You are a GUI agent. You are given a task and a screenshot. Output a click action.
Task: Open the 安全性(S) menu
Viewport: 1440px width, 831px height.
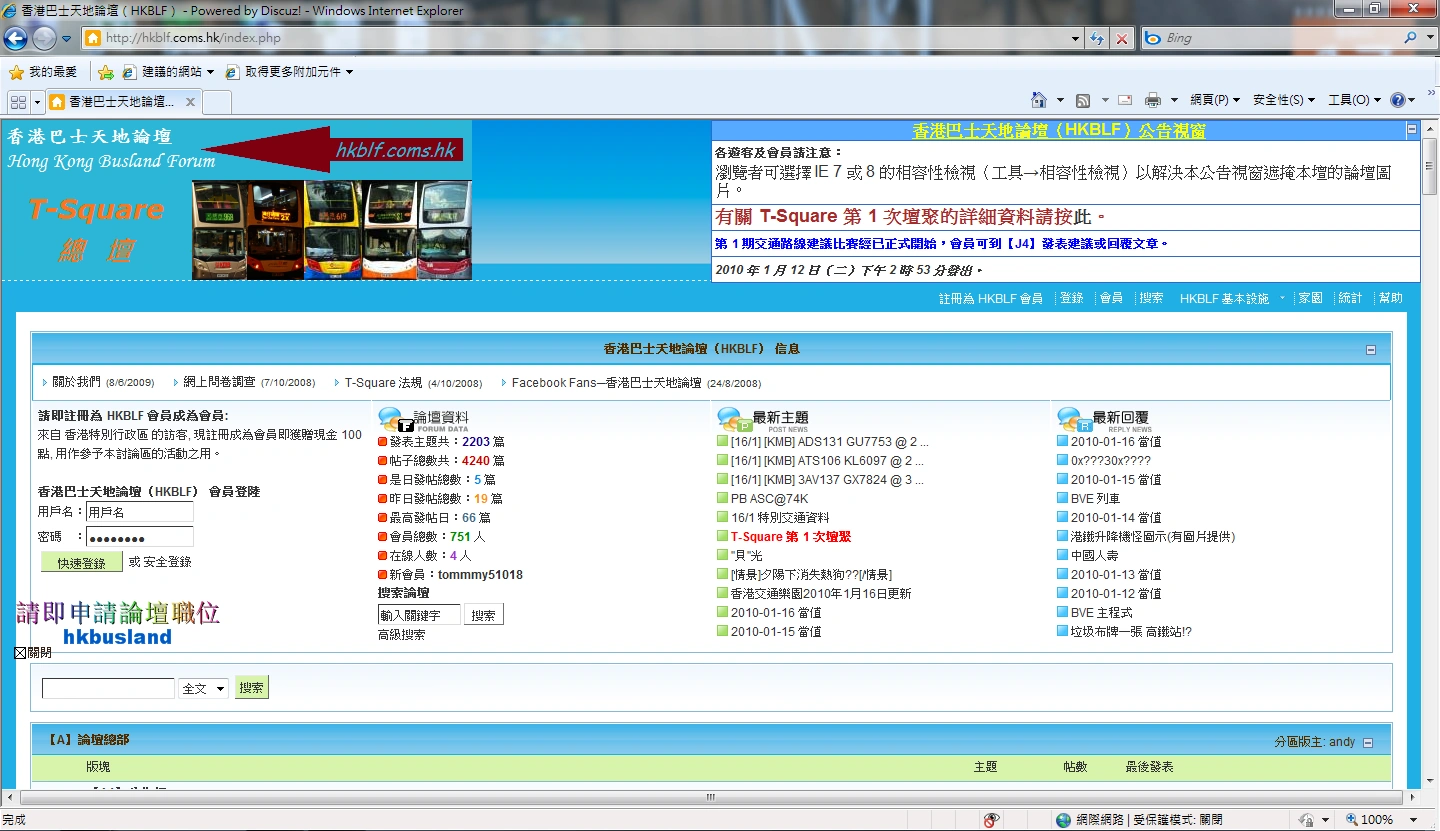[1283, 100]
